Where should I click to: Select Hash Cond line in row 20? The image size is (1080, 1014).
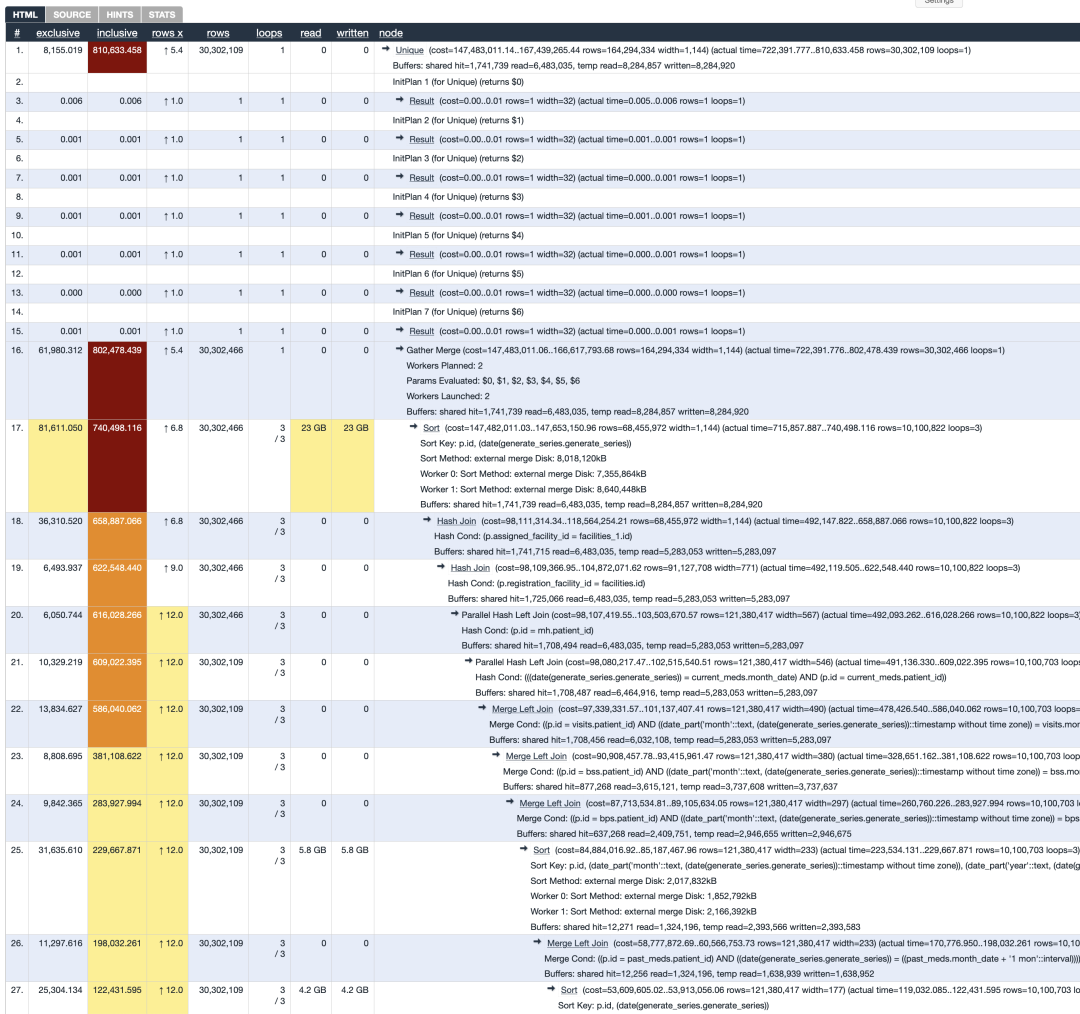click(527, 630)
